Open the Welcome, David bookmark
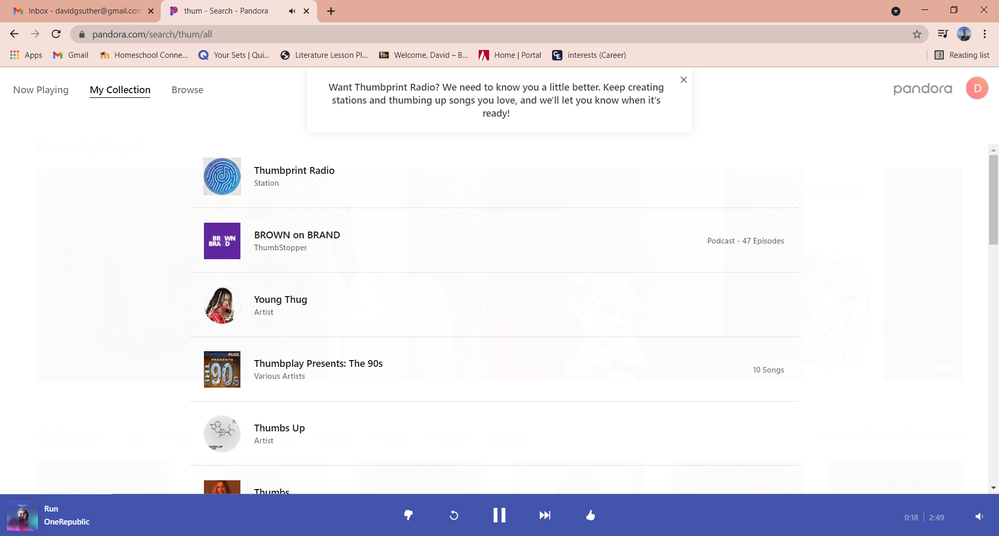Image resolution: width=999 pixels, height=536 pixels. 424,55
